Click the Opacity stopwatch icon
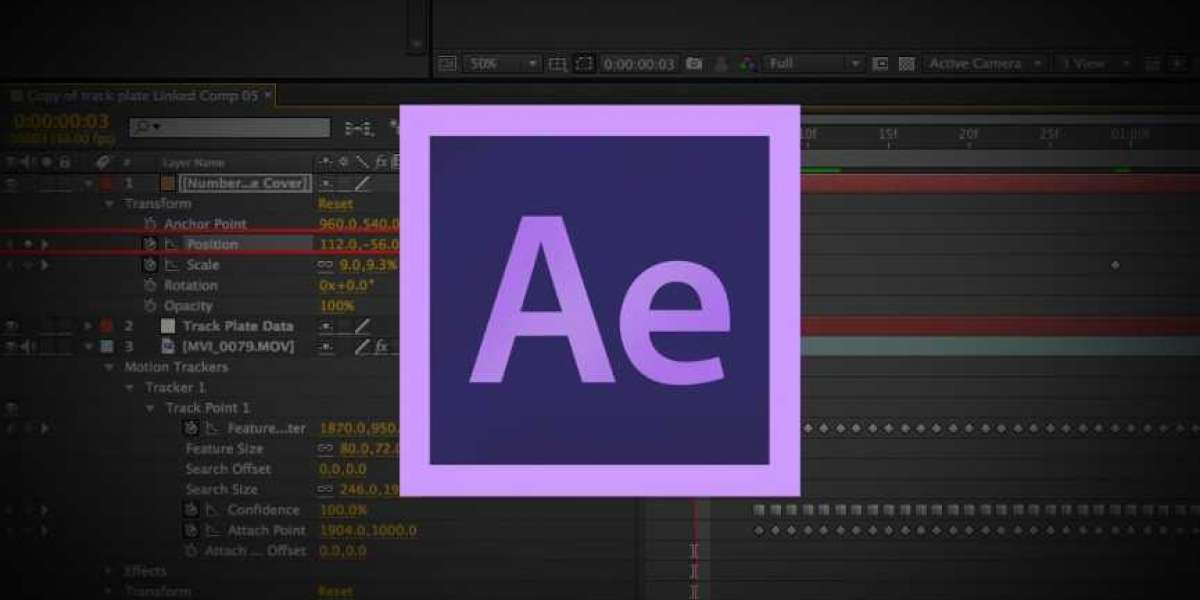 (150, 306)
